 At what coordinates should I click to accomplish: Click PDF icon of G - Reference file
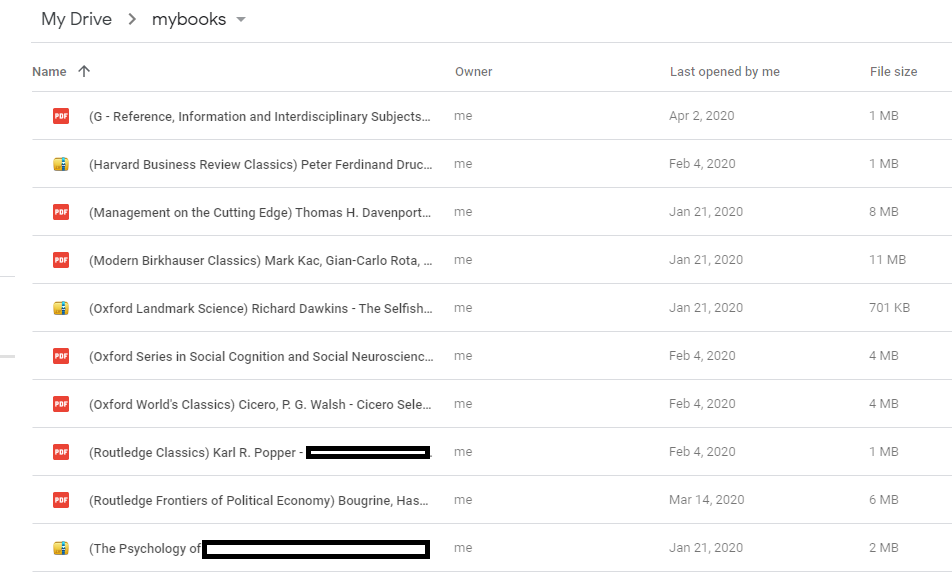coord(61,116)
